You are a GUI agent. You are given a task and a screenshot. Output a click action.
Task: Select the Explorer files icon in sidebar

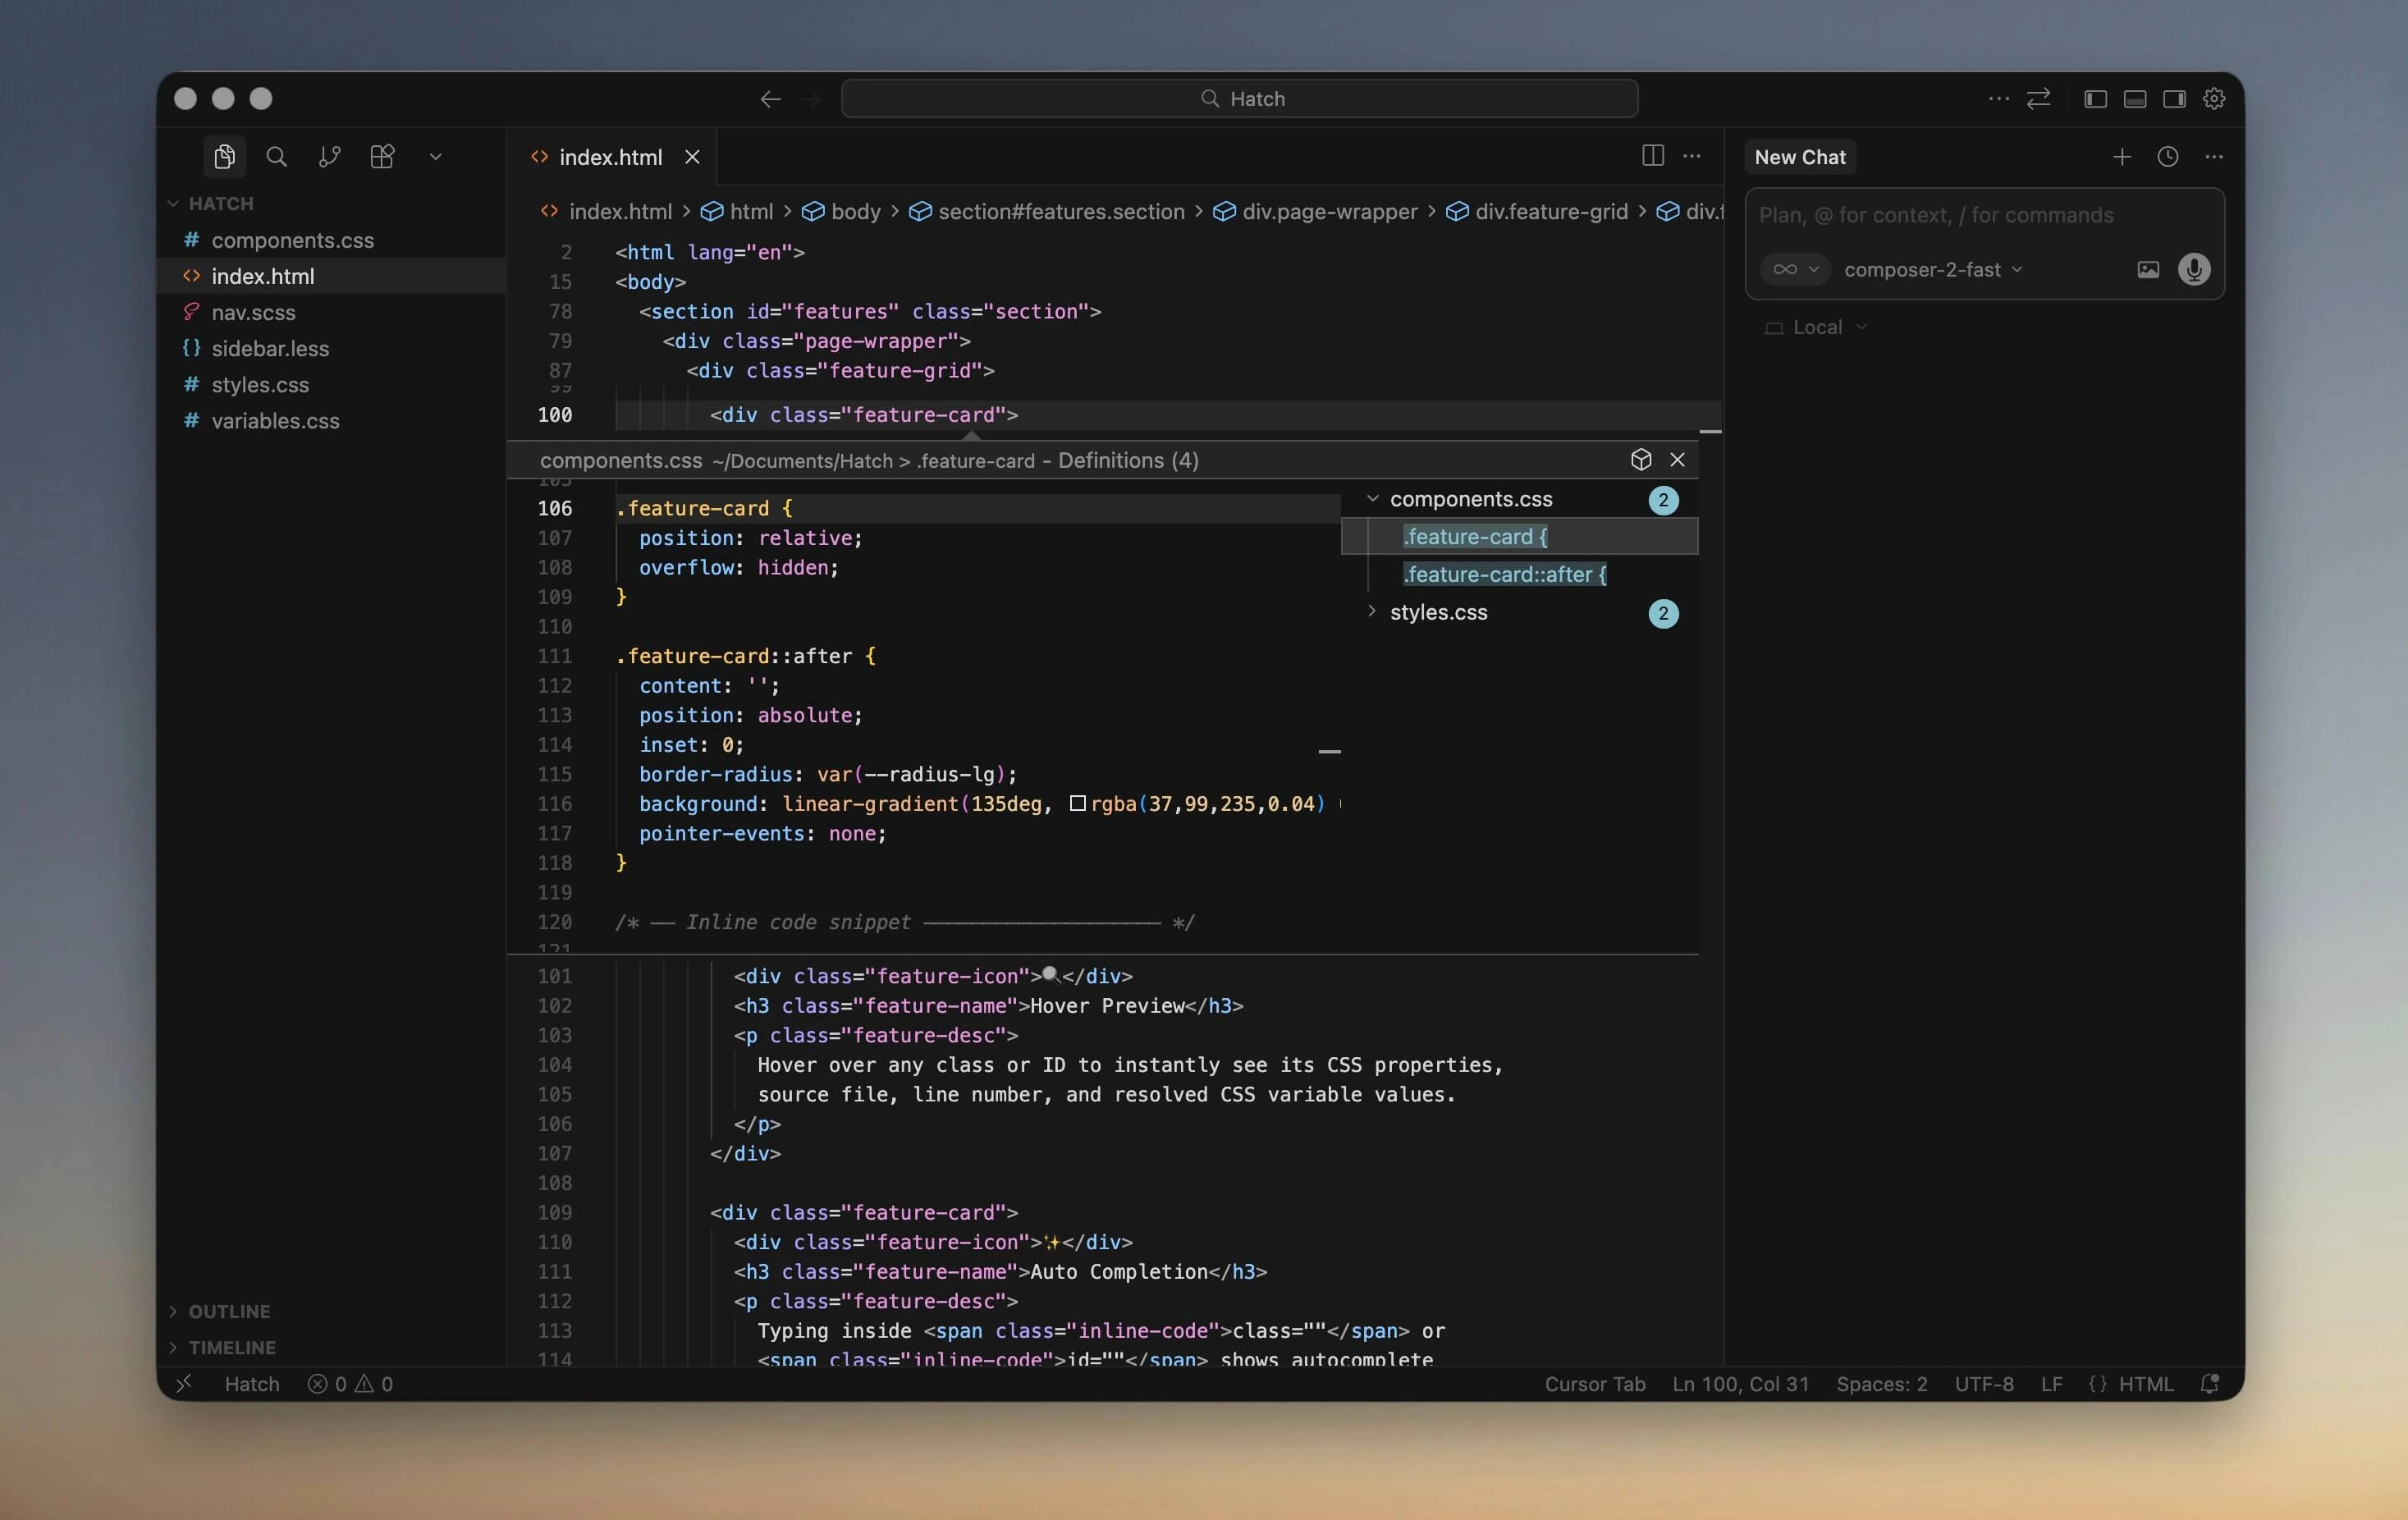tap(224, 156)
